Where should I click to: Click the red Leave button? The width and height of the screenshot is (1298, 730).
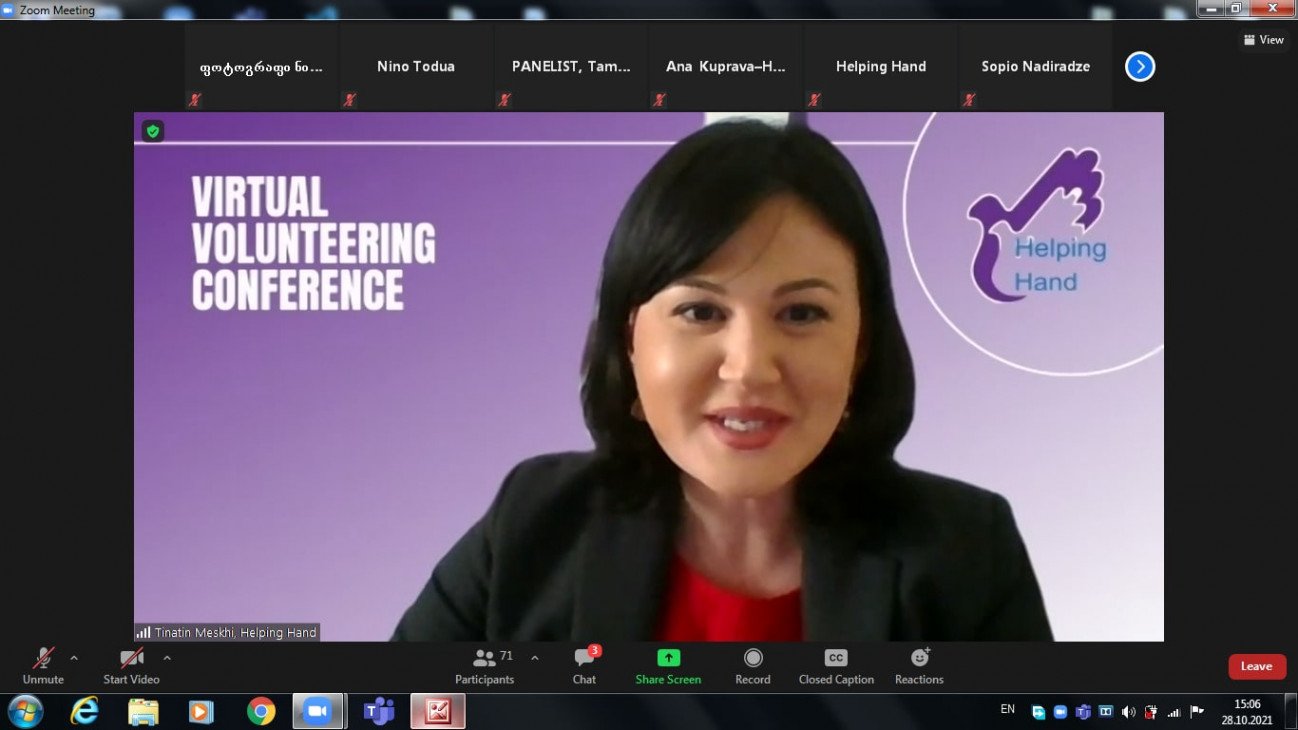click(x=1256, y=666)
